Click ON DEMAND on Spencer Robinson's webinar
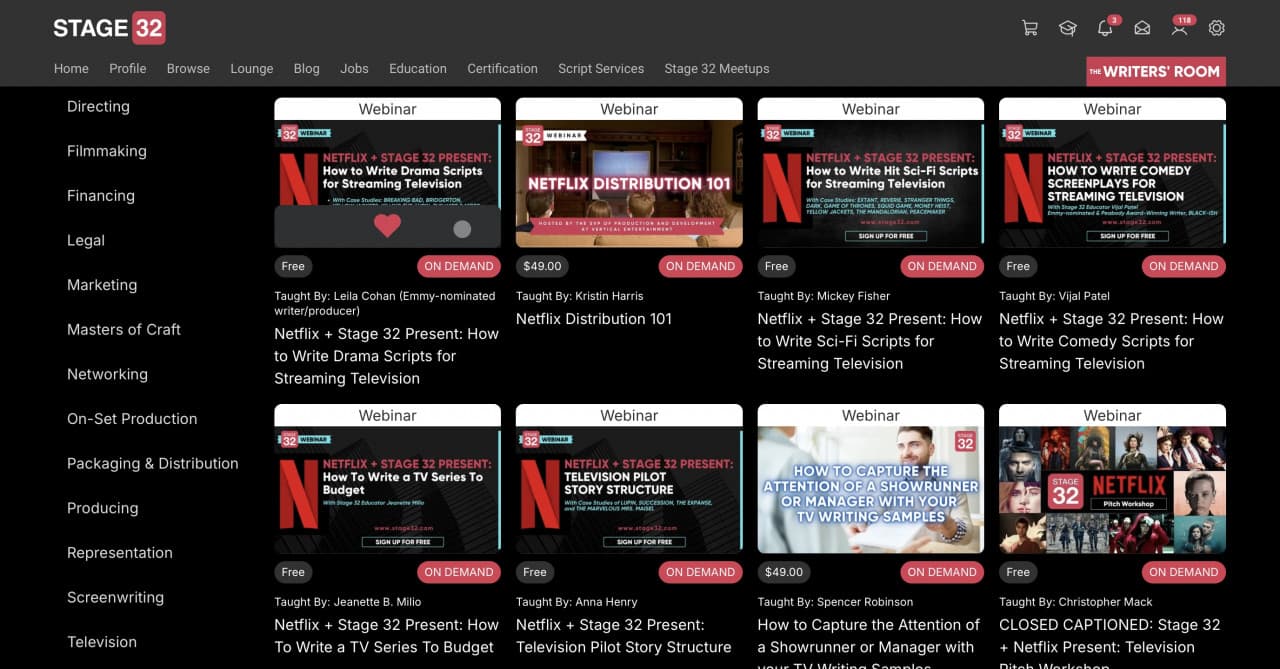Image resolution: width=1280 pixels, height=669 pixels. click(942, 572)
